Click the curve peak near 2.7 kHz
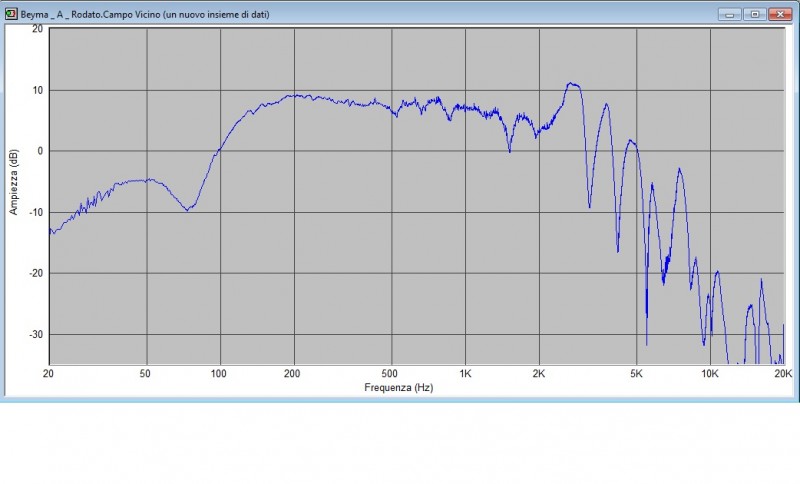 (x=571, y=84)
